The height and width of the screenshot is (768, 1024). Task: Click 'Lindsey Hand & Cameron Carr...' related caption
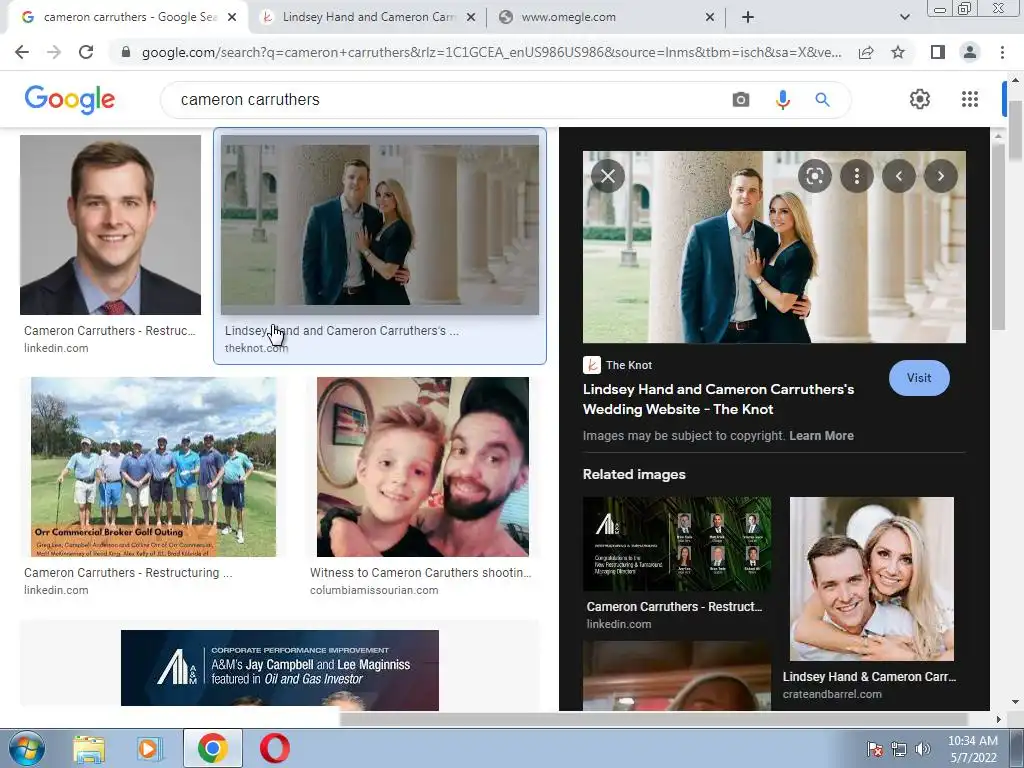pos(869,677)
